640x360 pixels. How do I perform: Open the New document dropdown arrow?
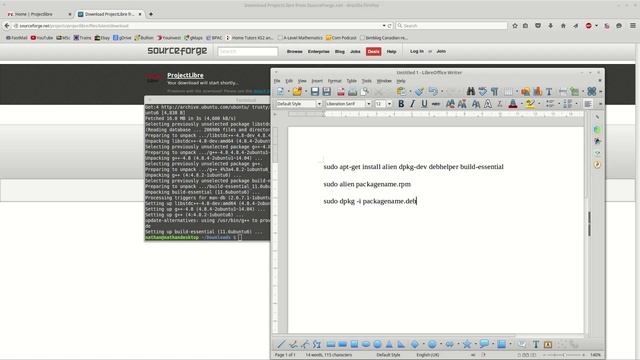click(288, 91)
